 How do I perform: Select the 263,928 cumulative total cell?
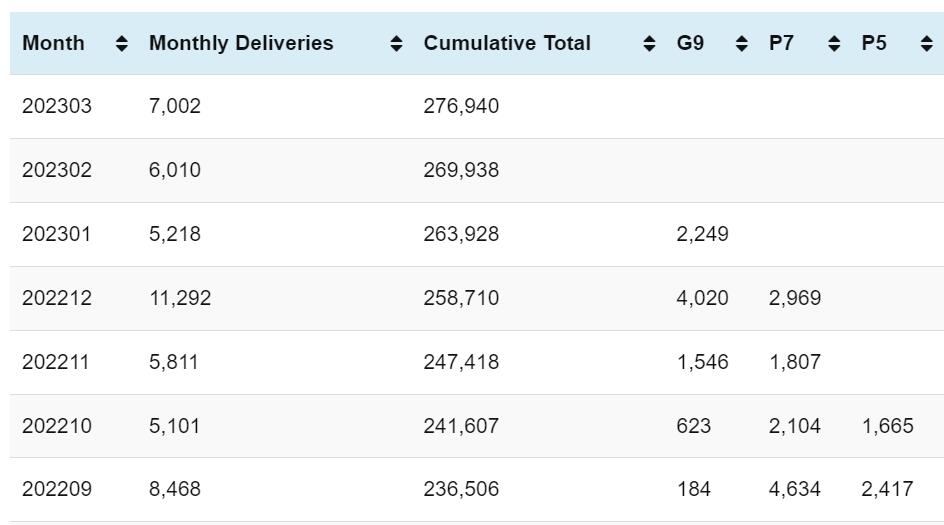tap(461, 234)
